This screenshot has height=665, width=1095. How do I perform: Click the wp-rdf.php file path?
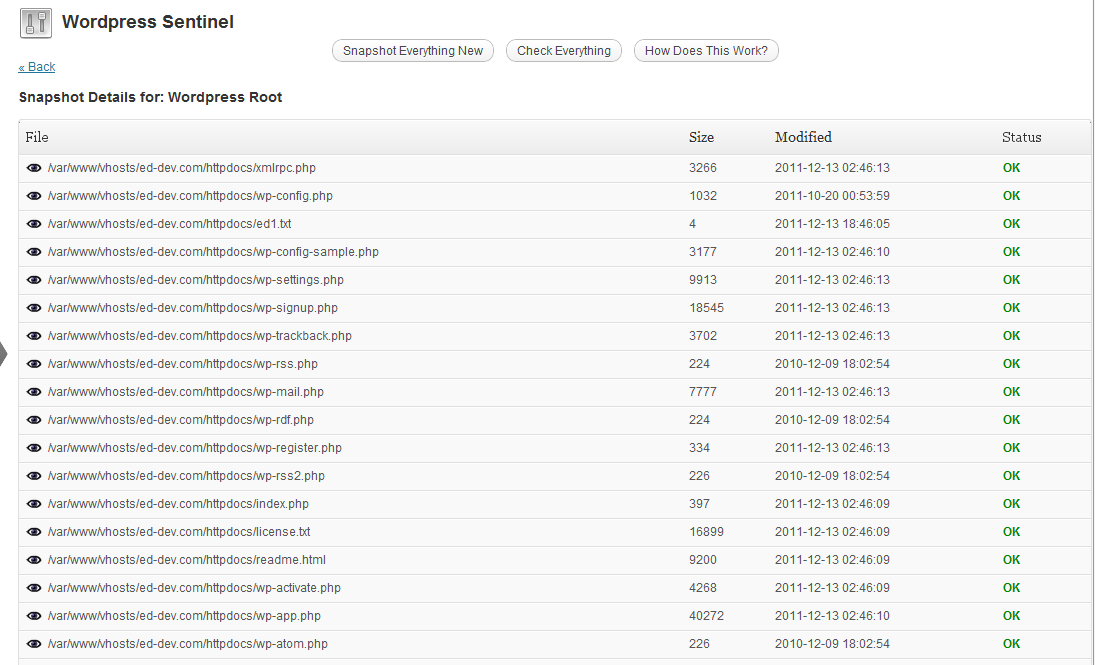[x=181, y=420]
